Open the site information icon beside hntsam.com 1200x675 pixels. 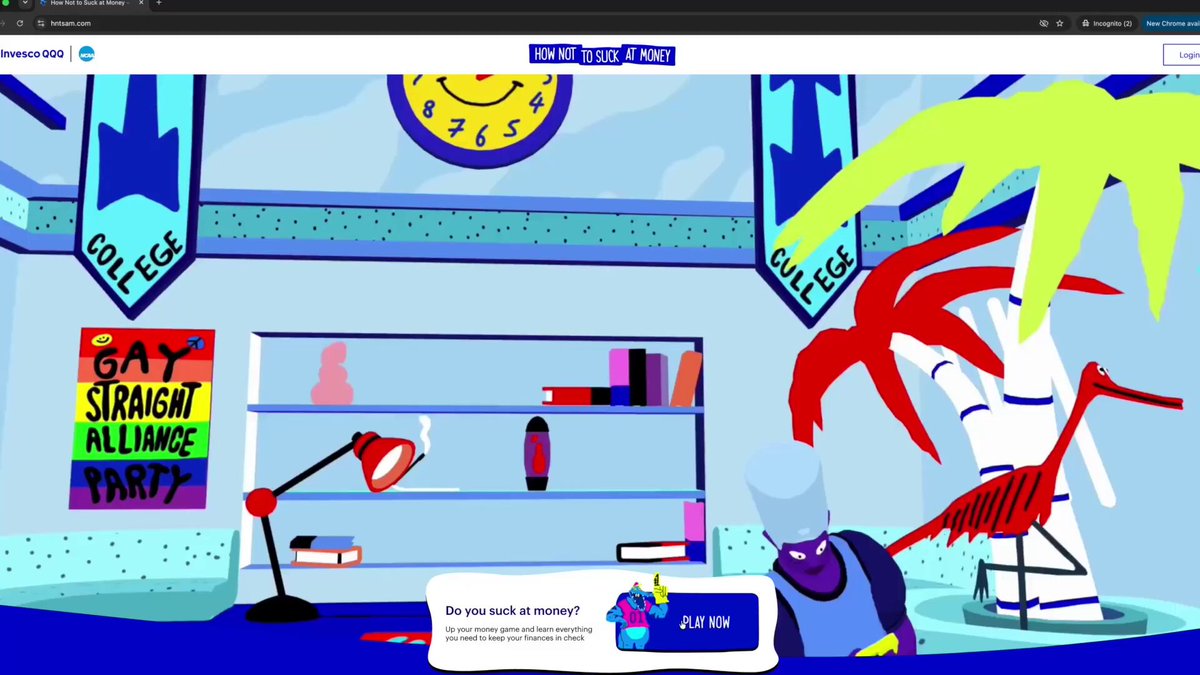coord(40,23)
